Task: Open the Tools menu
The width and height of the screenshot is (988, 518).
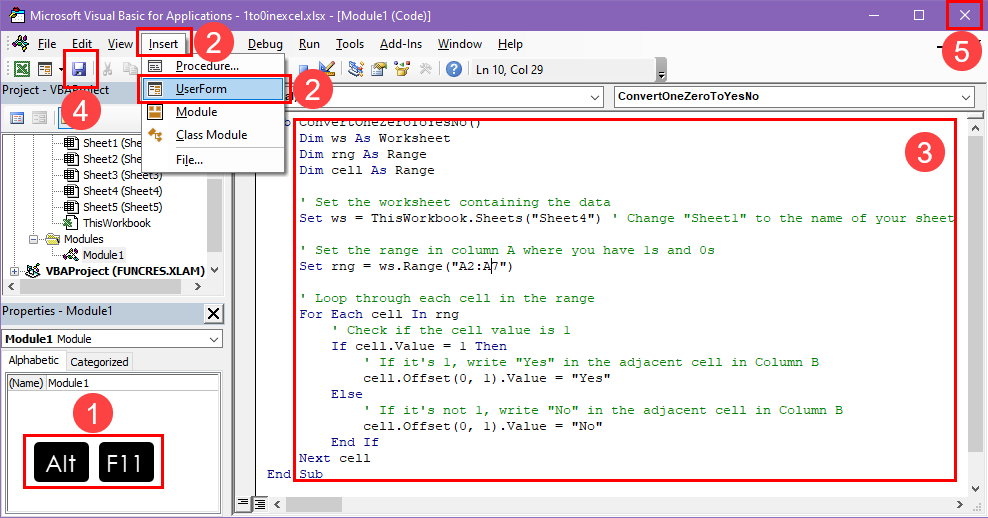Action: coord(350,44)
